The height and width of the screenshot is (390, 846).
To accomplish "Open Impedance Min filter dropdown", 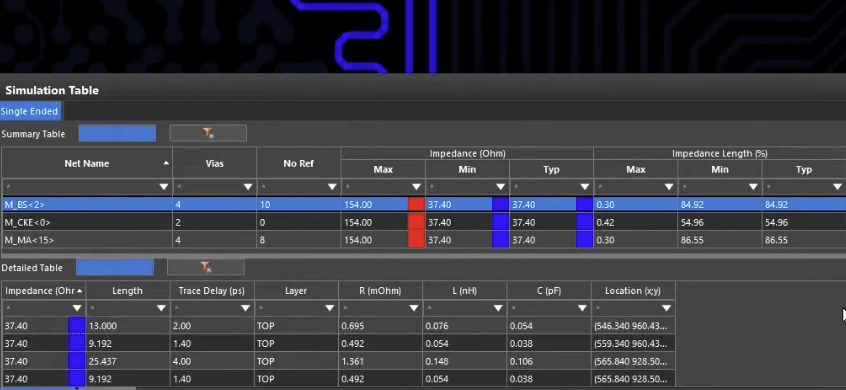I will tap(501, 187).
